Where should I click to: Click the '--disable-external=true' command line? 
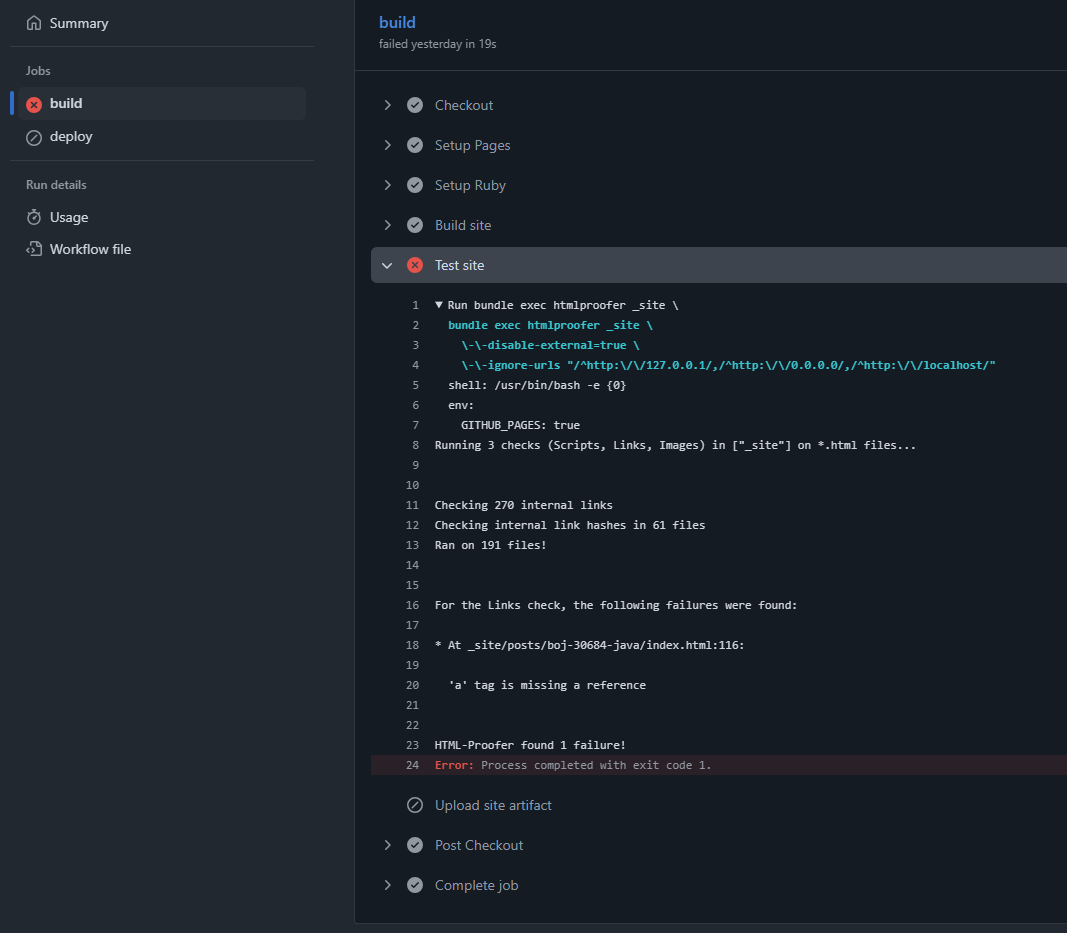click(x=550, y=345)
